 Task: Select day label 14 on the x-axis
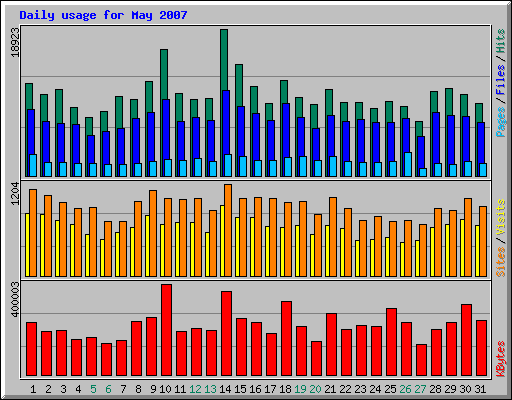click(x=225, y=389)
